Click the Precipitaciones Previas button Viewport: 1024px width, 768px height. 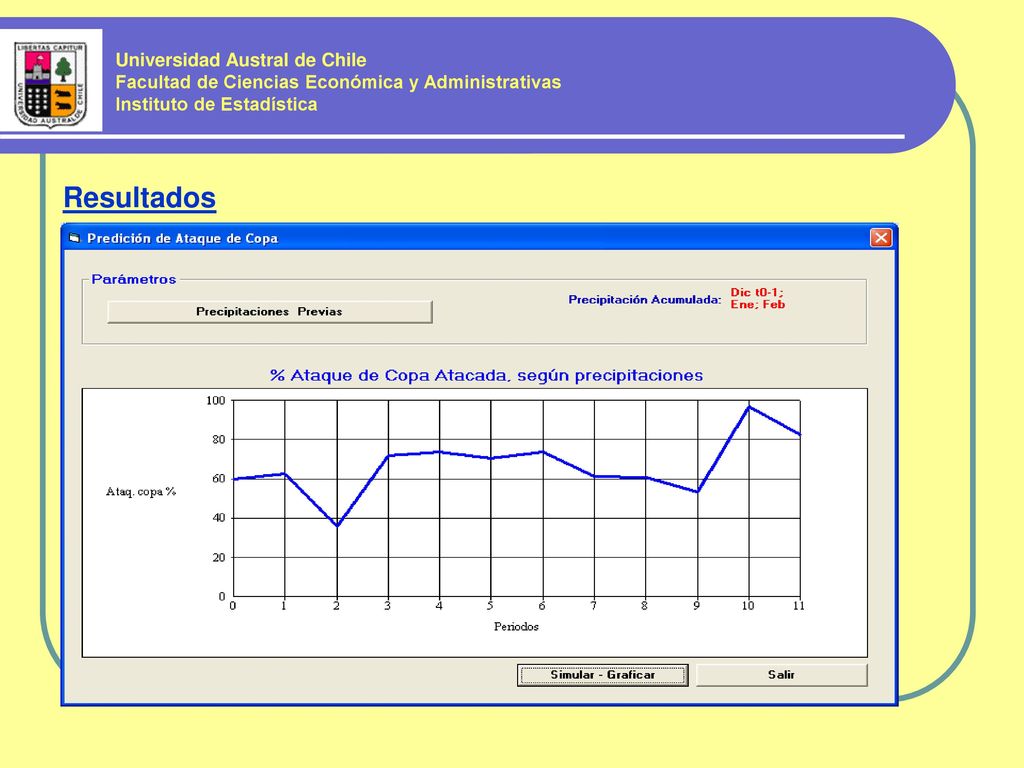pos(270,312)
